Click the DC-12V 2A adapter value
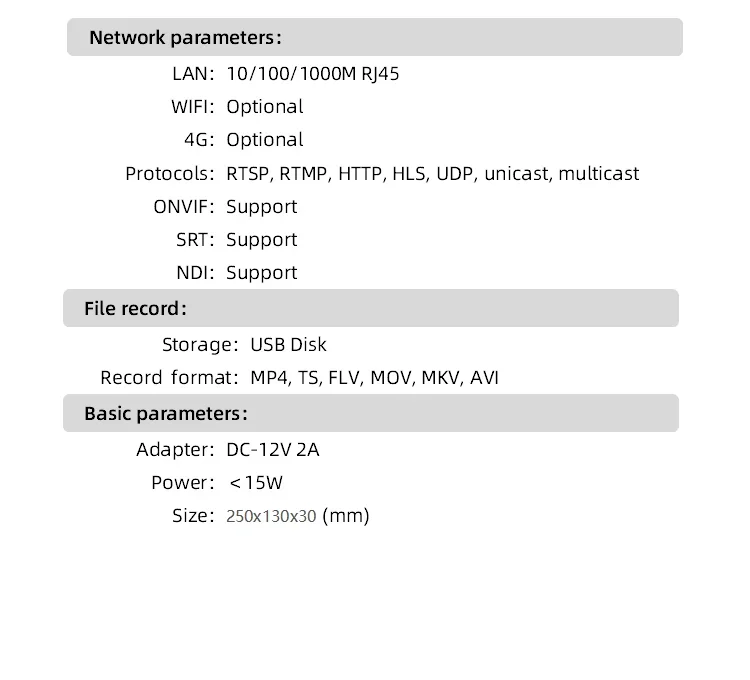750x680 pixels. tap(273, 449)
